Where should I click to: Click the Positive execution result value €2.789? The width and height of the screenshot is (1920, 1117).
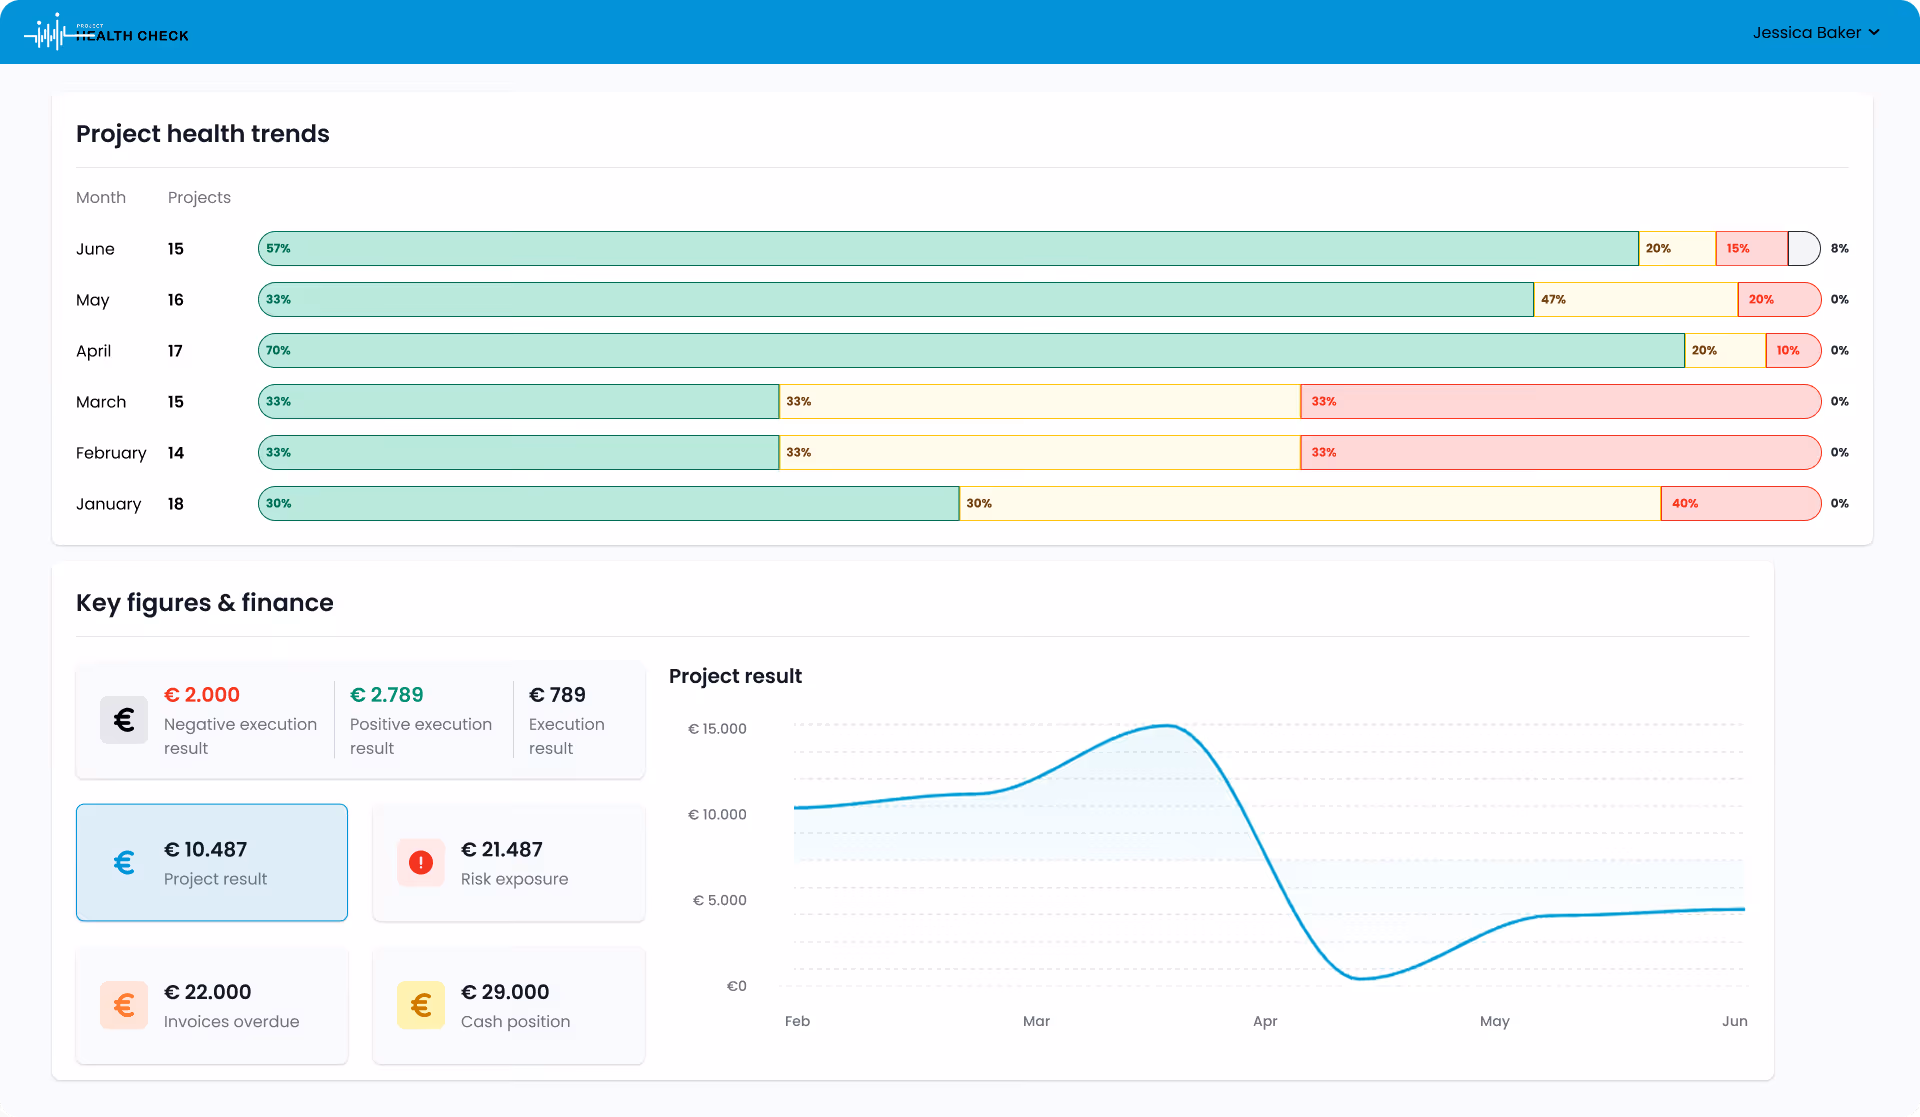387,695
